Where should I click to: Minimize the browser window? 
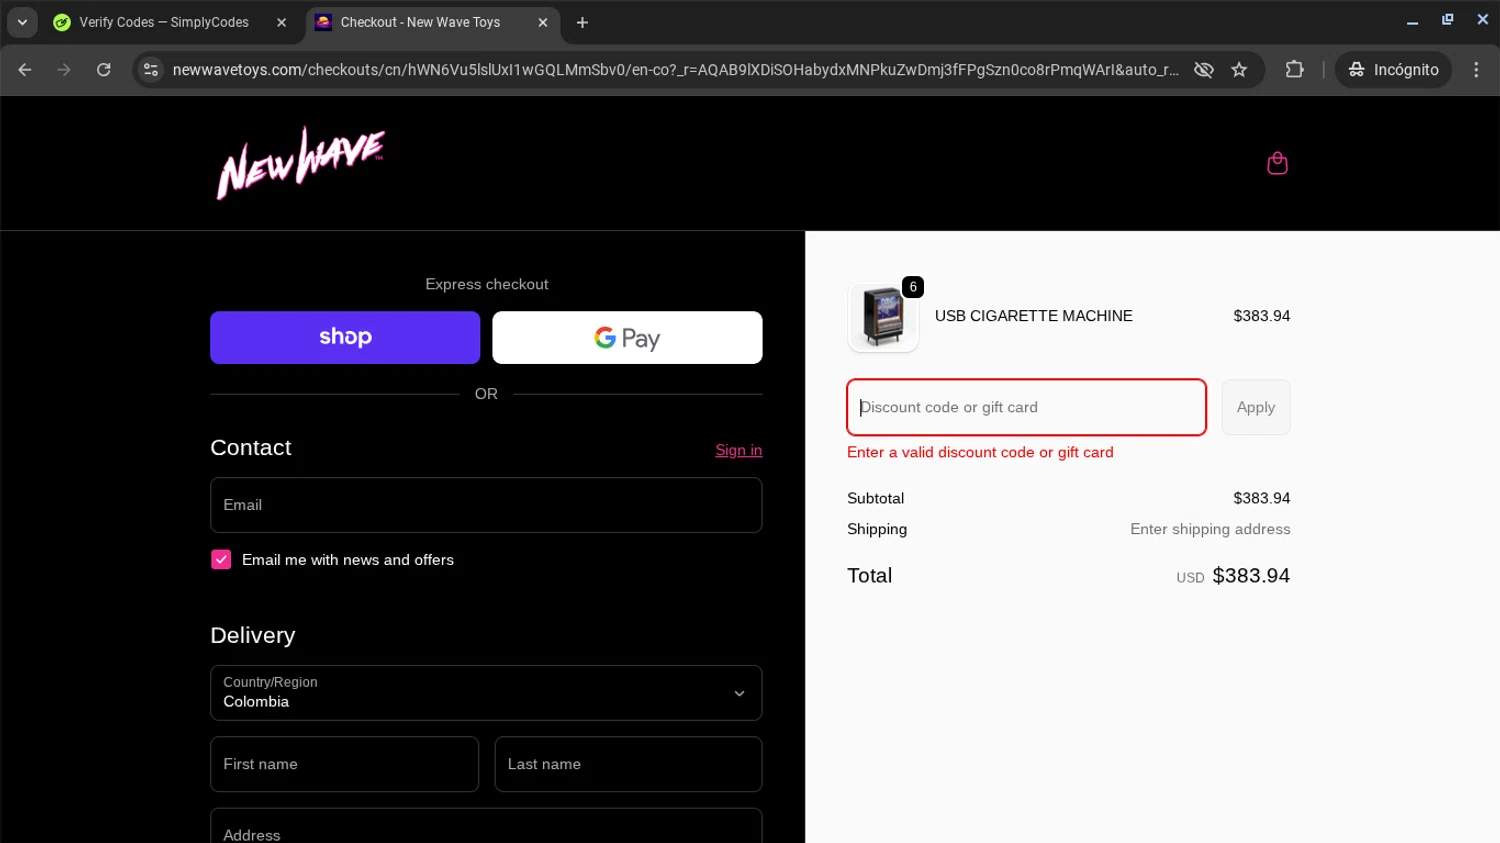tap(1412, 21)
